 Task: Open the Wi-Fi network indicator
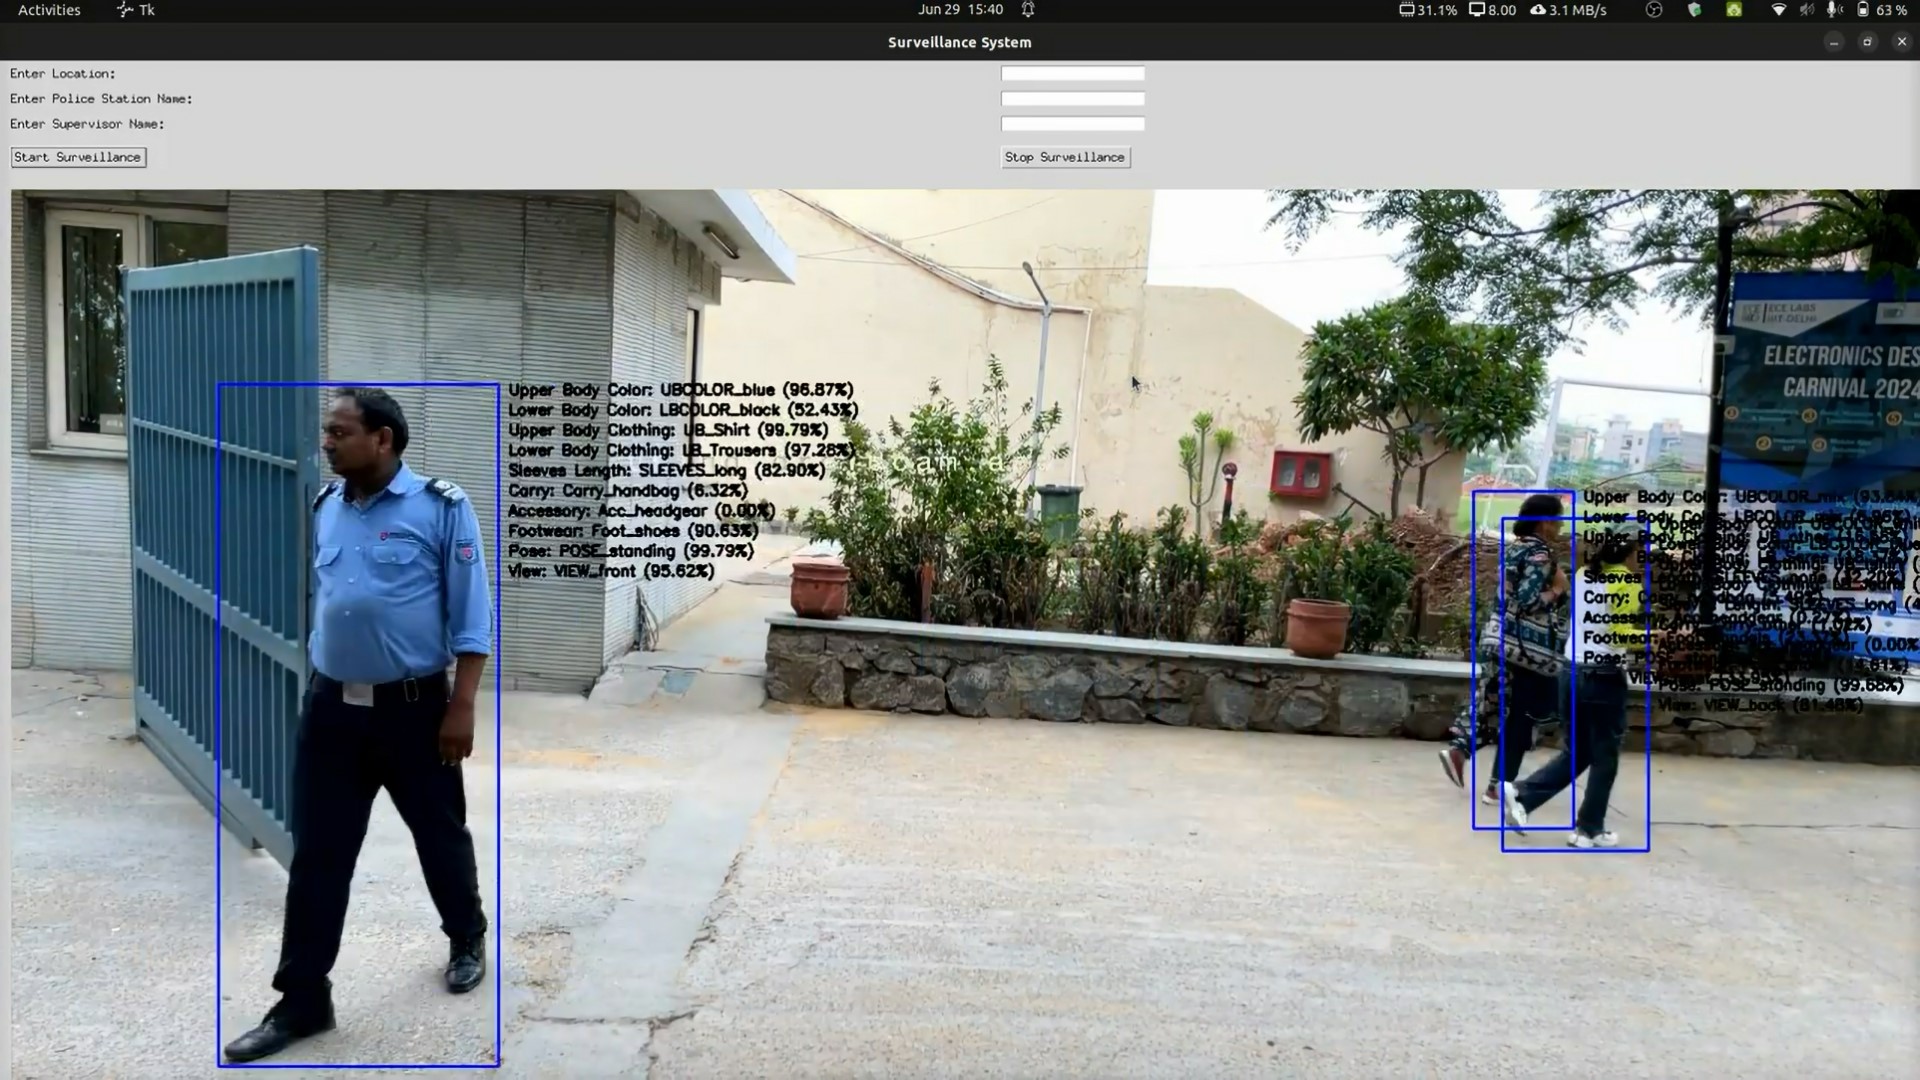[x=1778, y=10]
